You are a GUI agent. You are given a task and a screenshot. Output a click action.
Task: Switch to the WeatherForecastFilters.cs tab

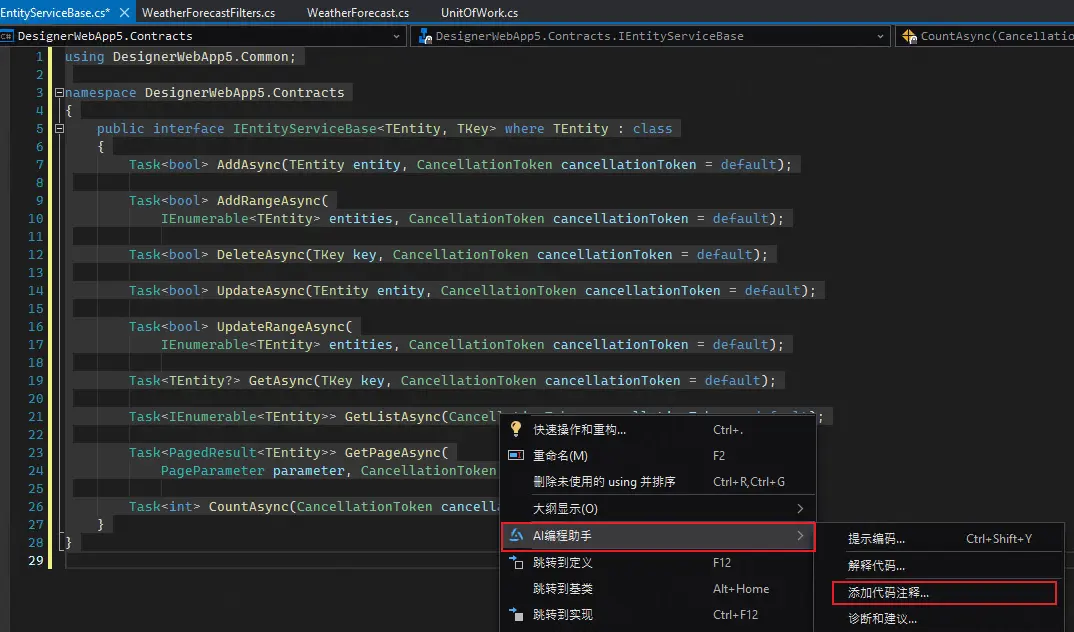point(208,12)
